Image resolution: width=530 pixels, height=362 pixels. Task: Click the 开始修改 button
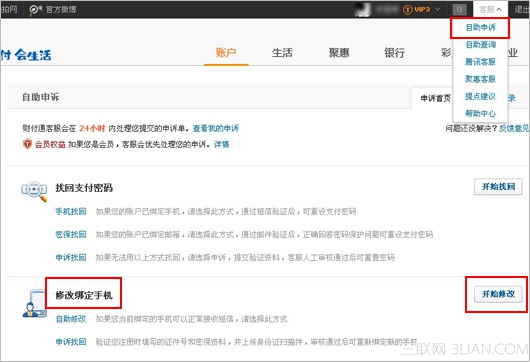pyautogui.click(x=498, y=294)
